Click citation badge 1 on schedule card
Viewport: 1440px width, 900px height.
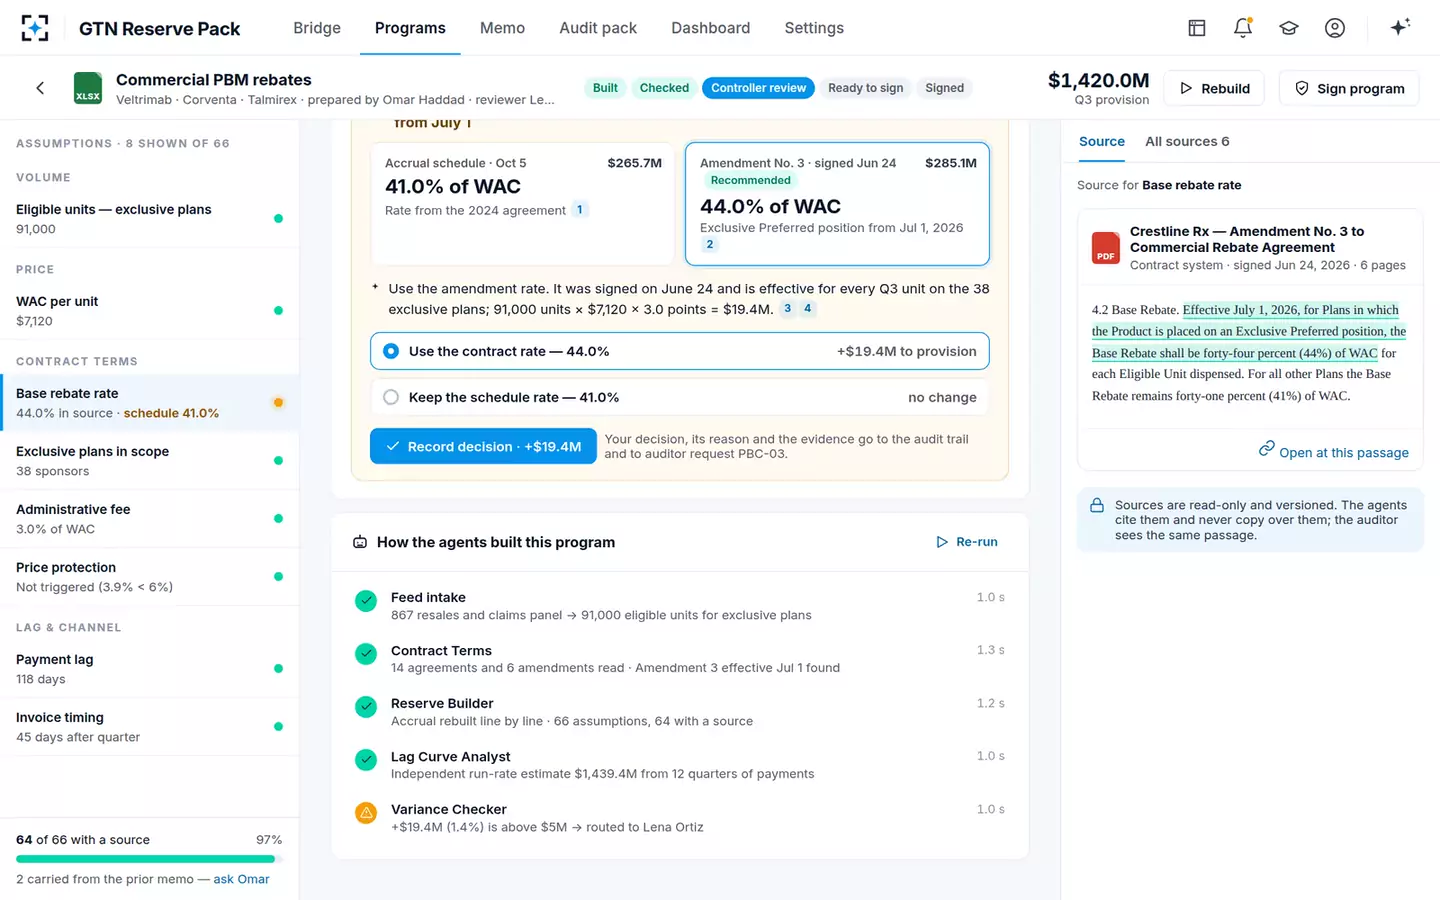(579, 210)
